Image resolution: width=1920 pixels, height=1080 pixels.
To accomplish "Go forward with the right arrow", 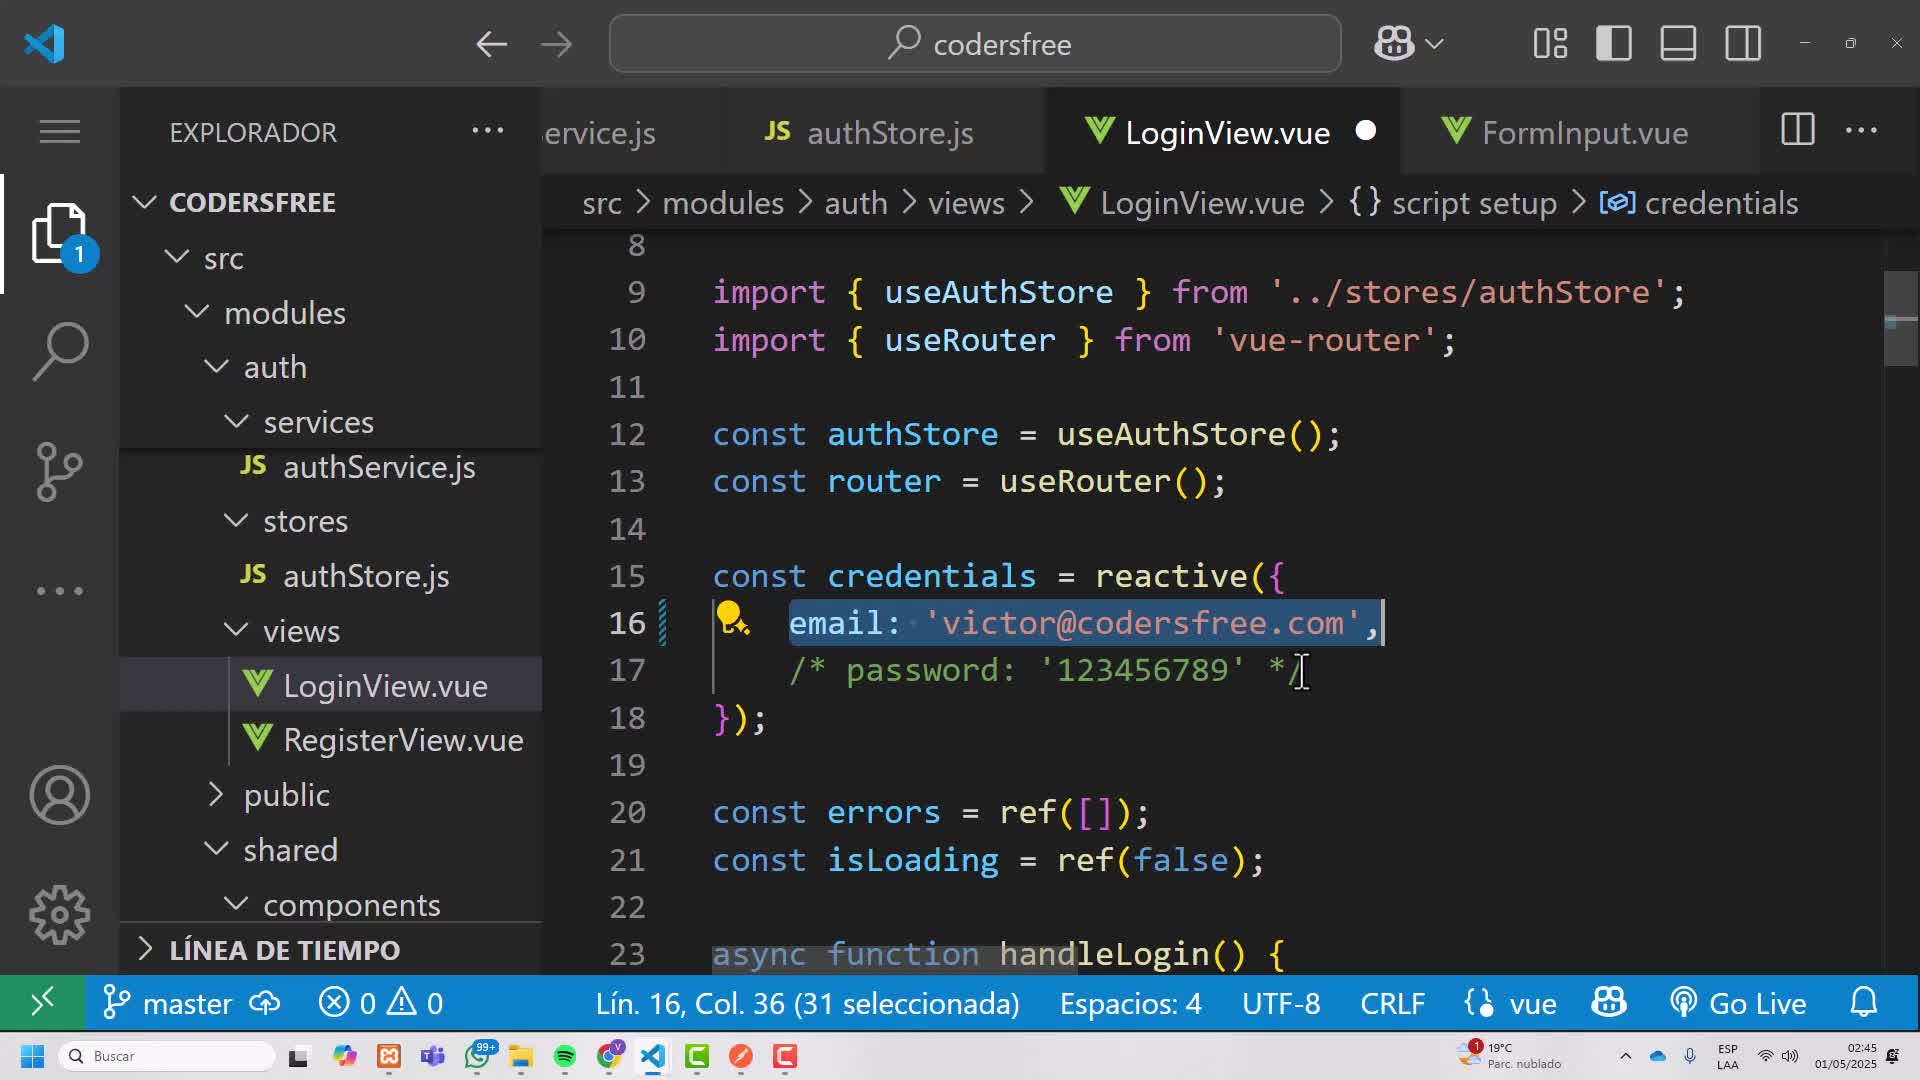I will pos(556,44).
